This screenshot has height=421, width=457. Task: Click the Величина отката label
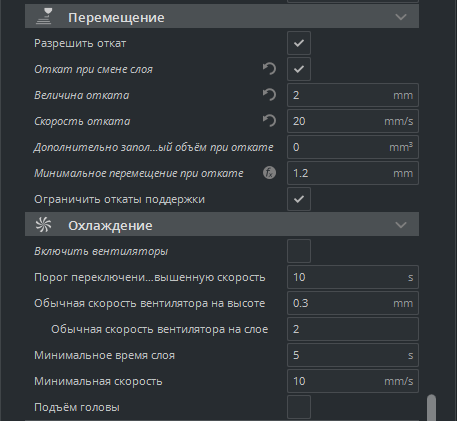pos(82,95)
